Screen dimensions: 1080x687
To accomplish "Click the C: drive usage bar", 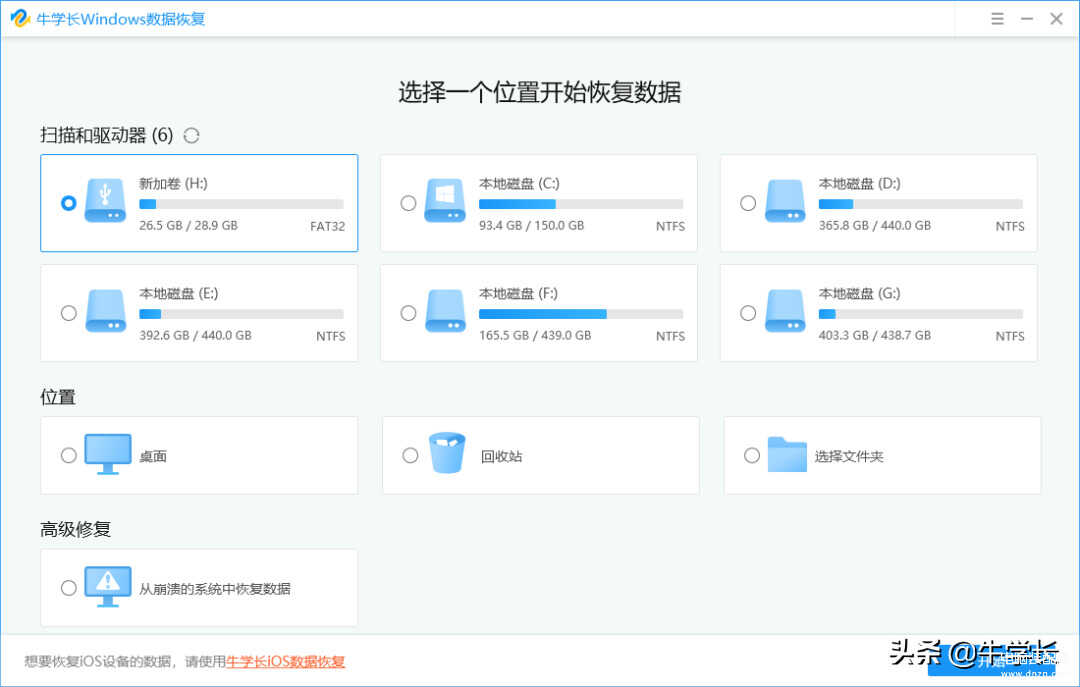I will click(581, 204).
